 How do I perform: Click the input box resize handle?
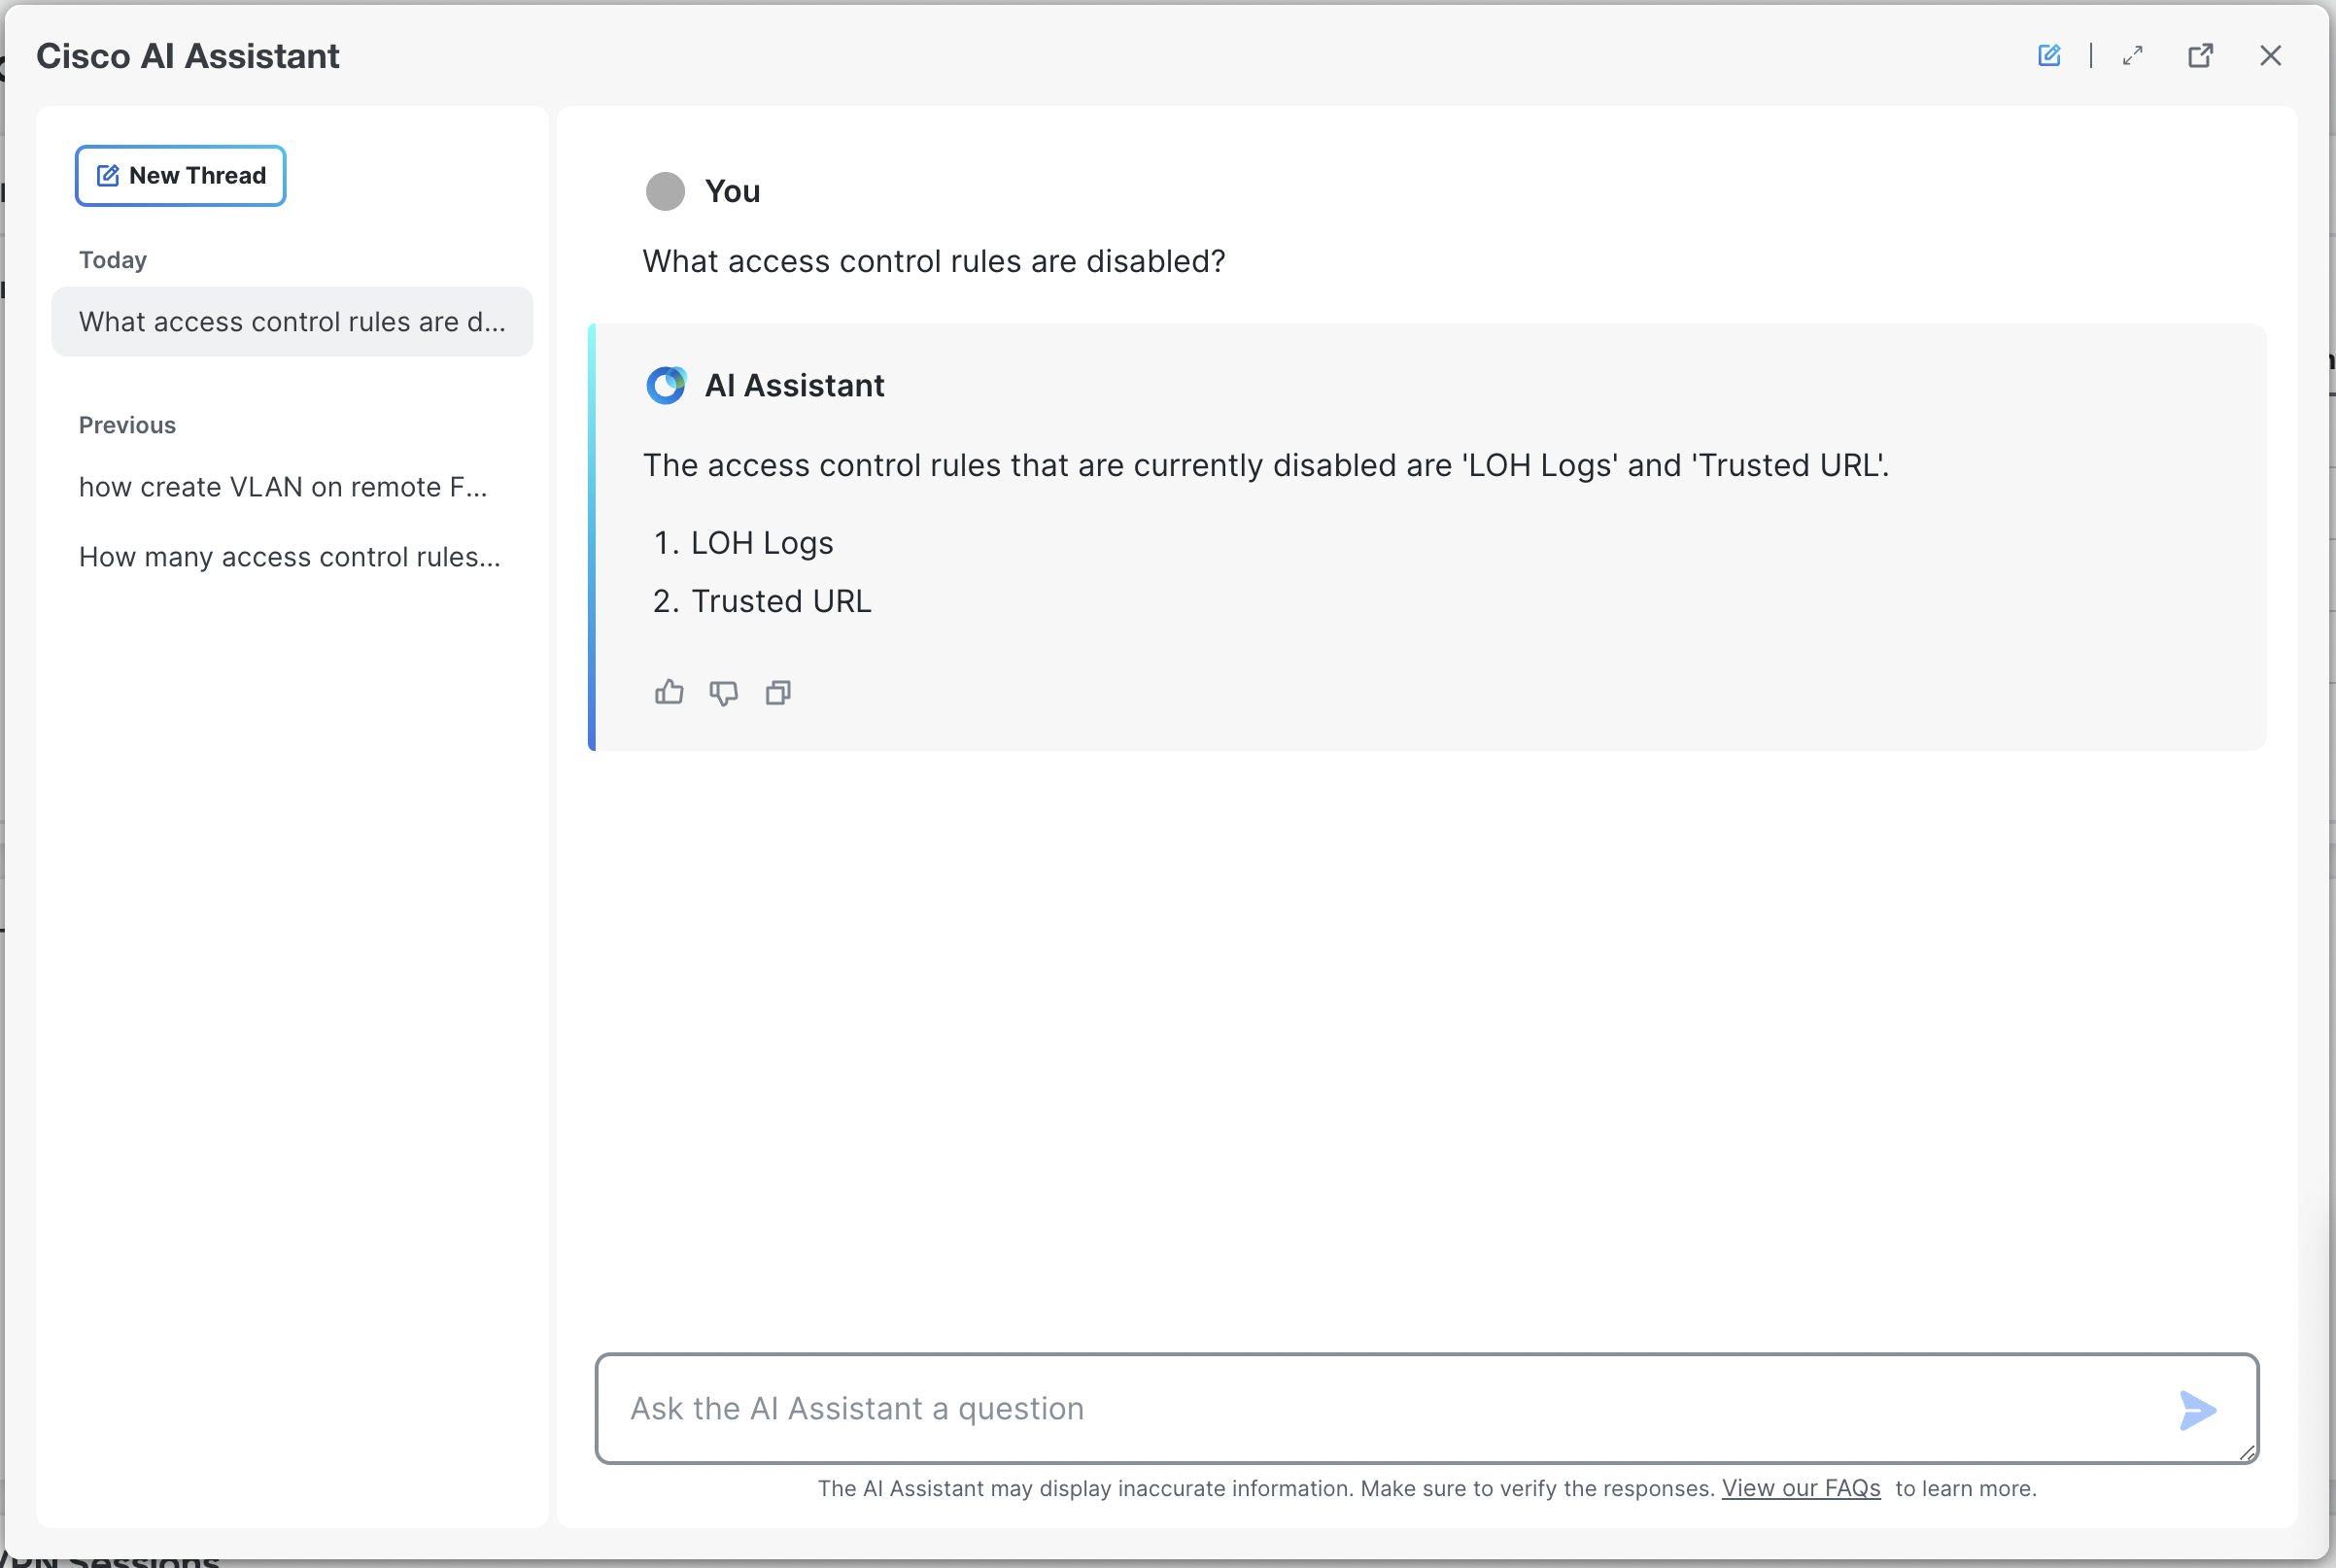tap(2246, 1453)
